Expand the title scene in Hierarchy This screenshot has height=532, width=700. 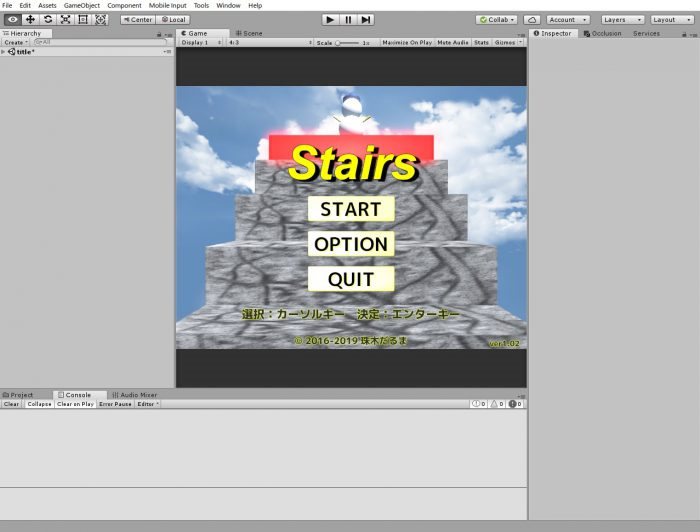tap(3, 52)
